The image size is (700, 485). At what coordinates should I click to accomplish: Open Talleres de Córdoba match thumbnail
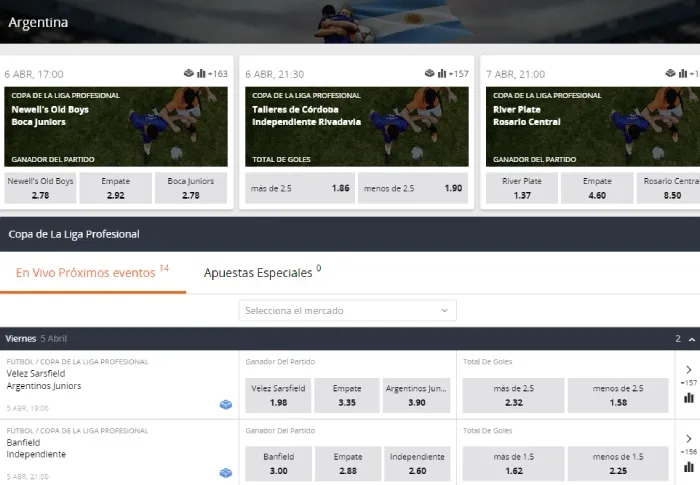coord(357,127)
